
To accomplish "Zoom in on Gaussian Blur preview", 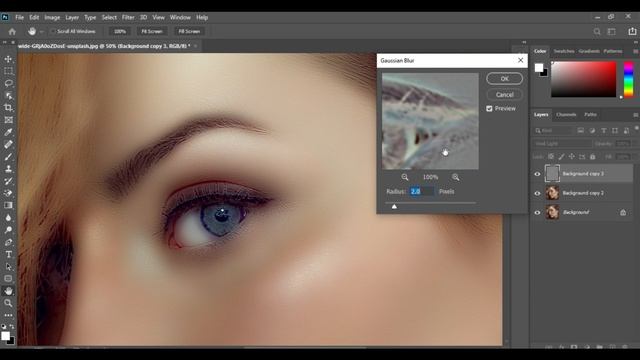I will pos(456,177).
